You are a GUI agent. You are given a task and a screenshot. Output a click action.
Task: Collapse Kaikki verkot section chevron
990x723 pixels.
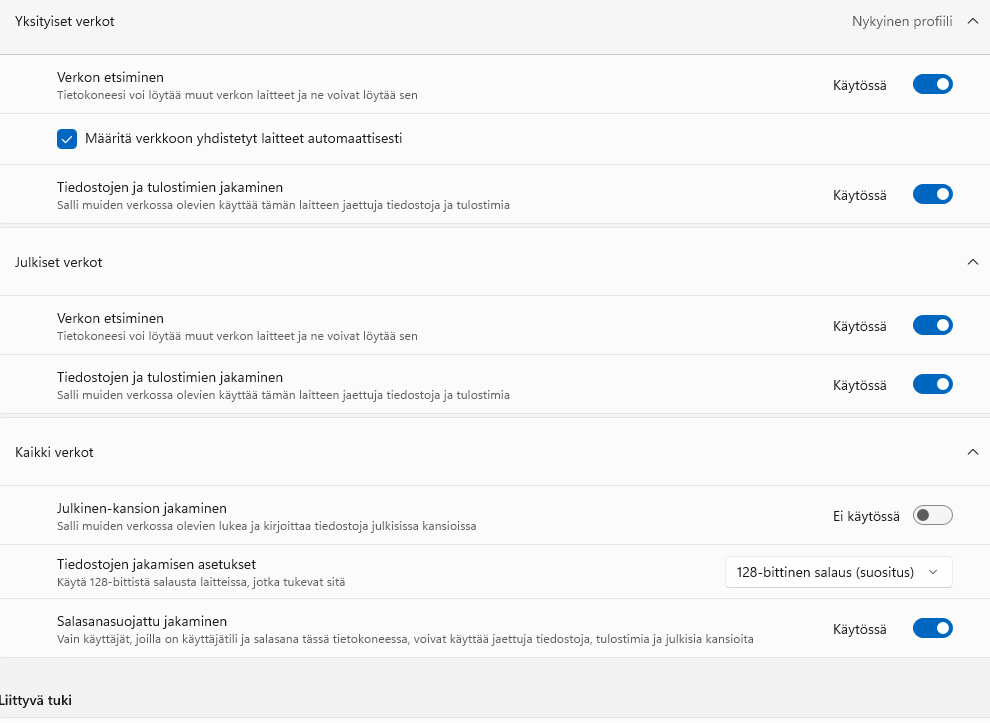coord(973,452)
